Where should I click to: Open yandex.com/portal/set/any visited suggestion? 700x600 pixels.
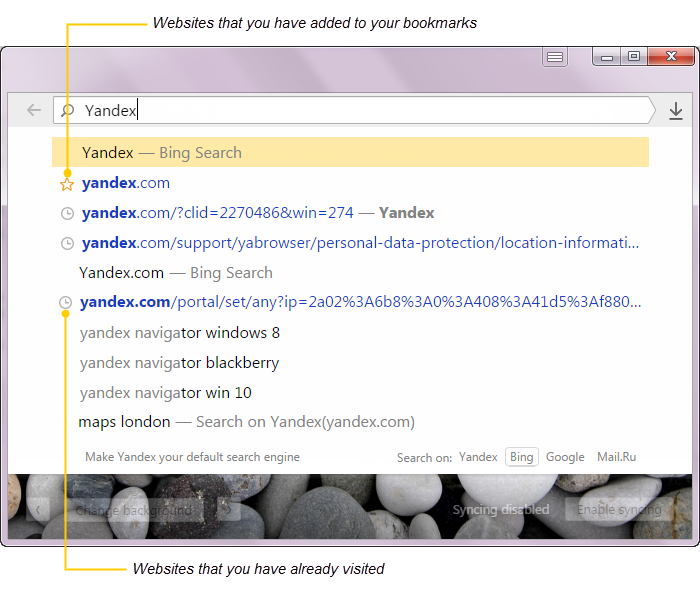pyautogui.click(x=360, y=302)
